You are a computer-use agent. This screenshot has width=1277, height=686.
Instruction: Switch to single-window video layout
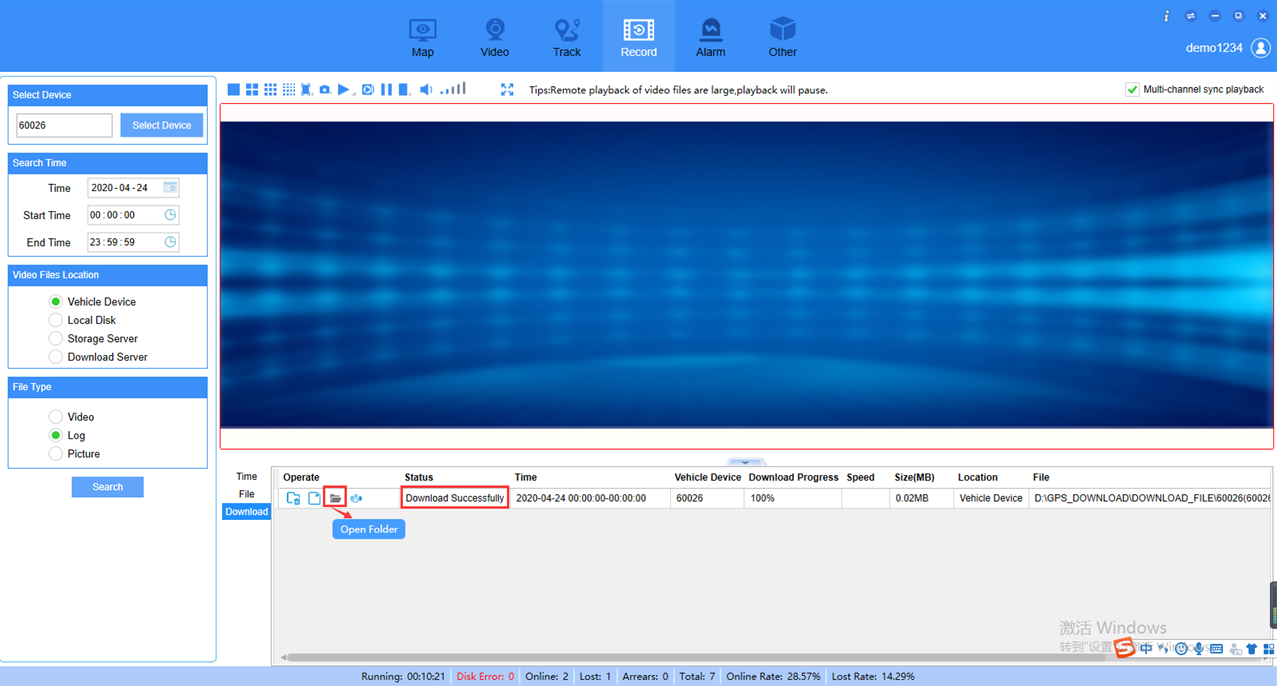click(233, 90)
